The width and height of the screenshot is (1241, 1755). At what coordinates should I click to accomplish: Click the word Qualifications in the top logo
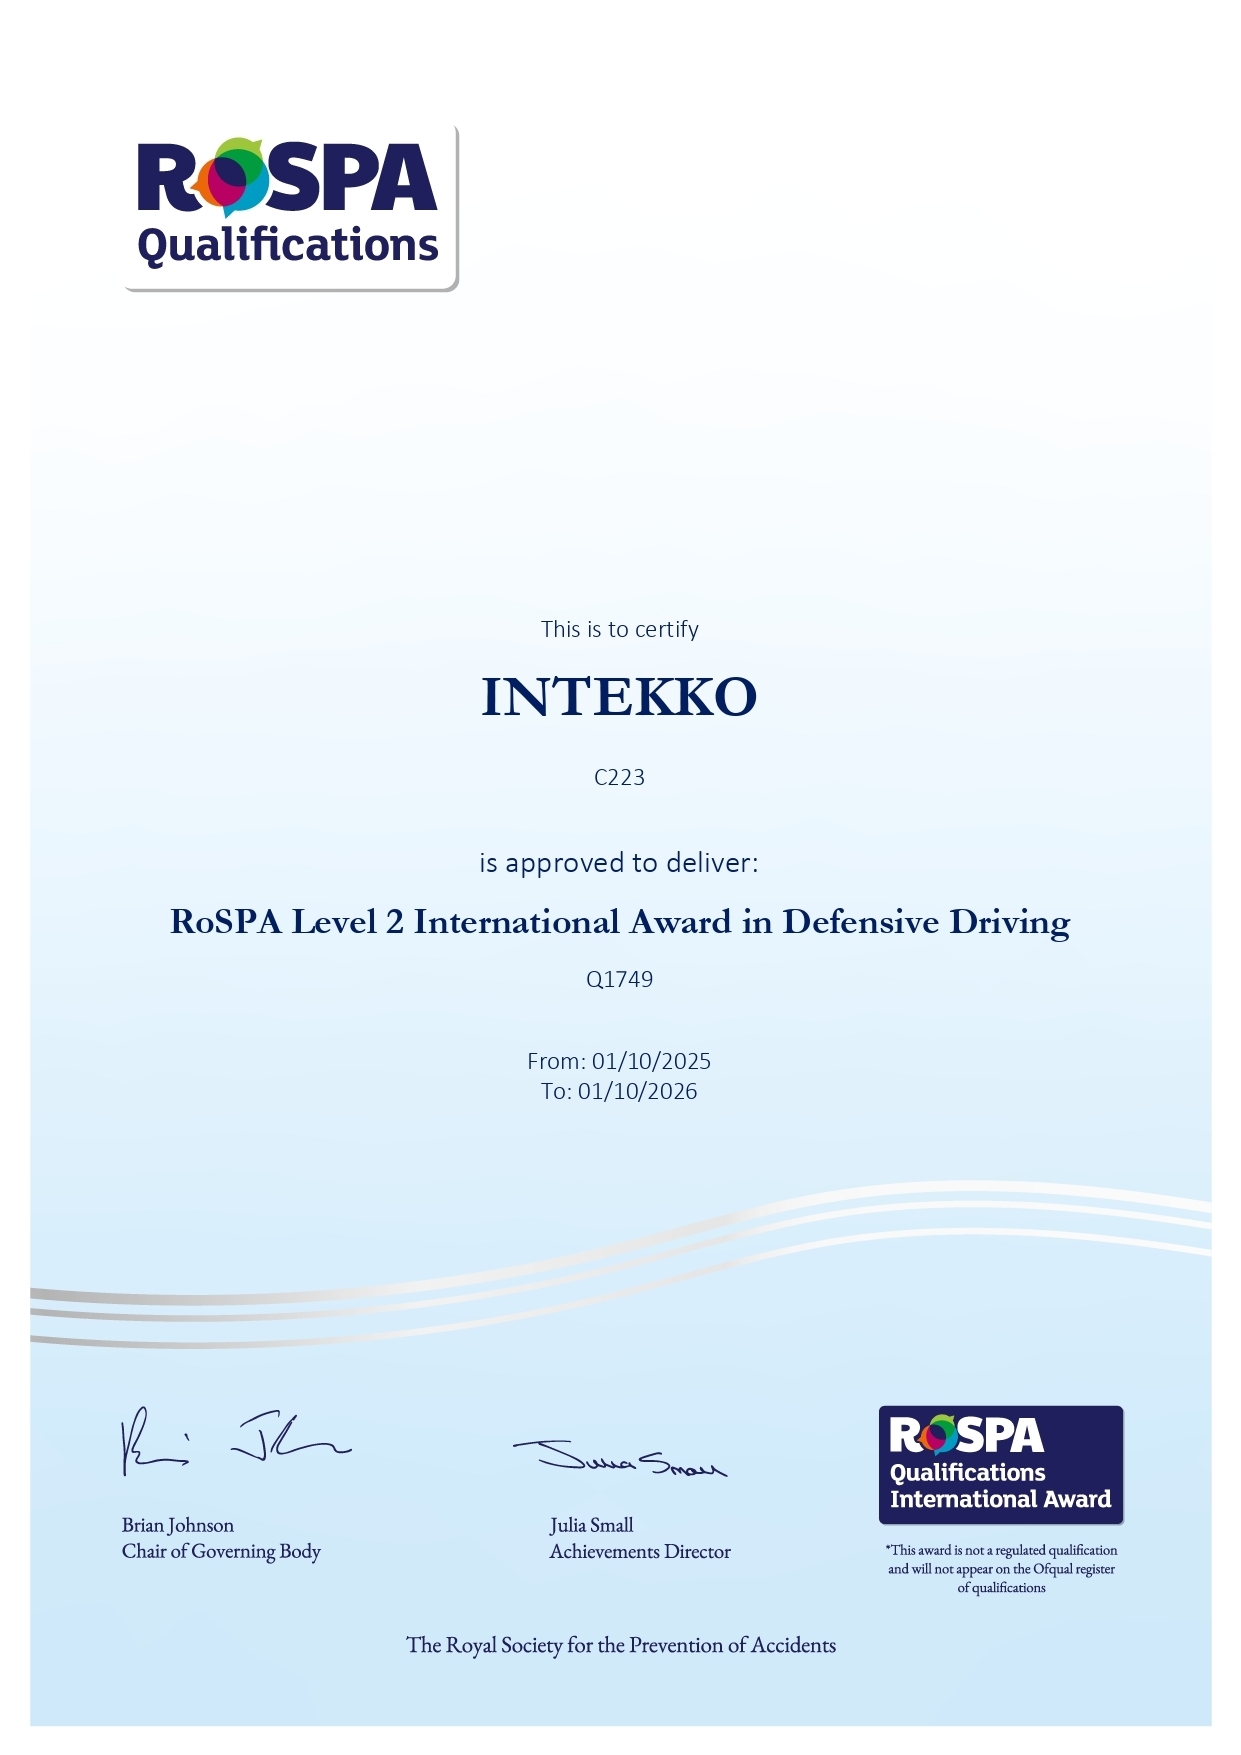(288, 246)
